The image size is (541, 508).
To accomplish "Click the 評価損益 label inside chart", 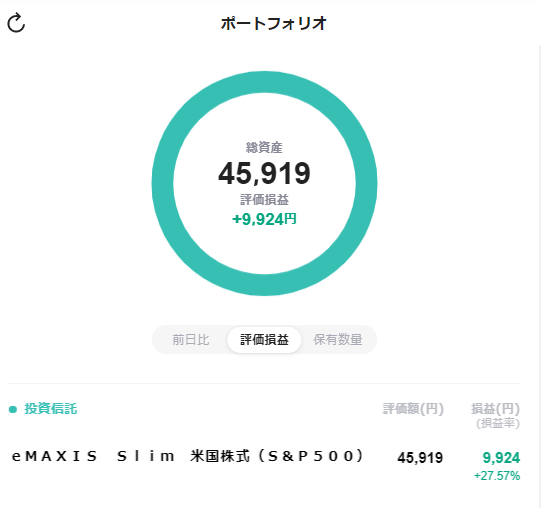I will click(x=264, y=200).
